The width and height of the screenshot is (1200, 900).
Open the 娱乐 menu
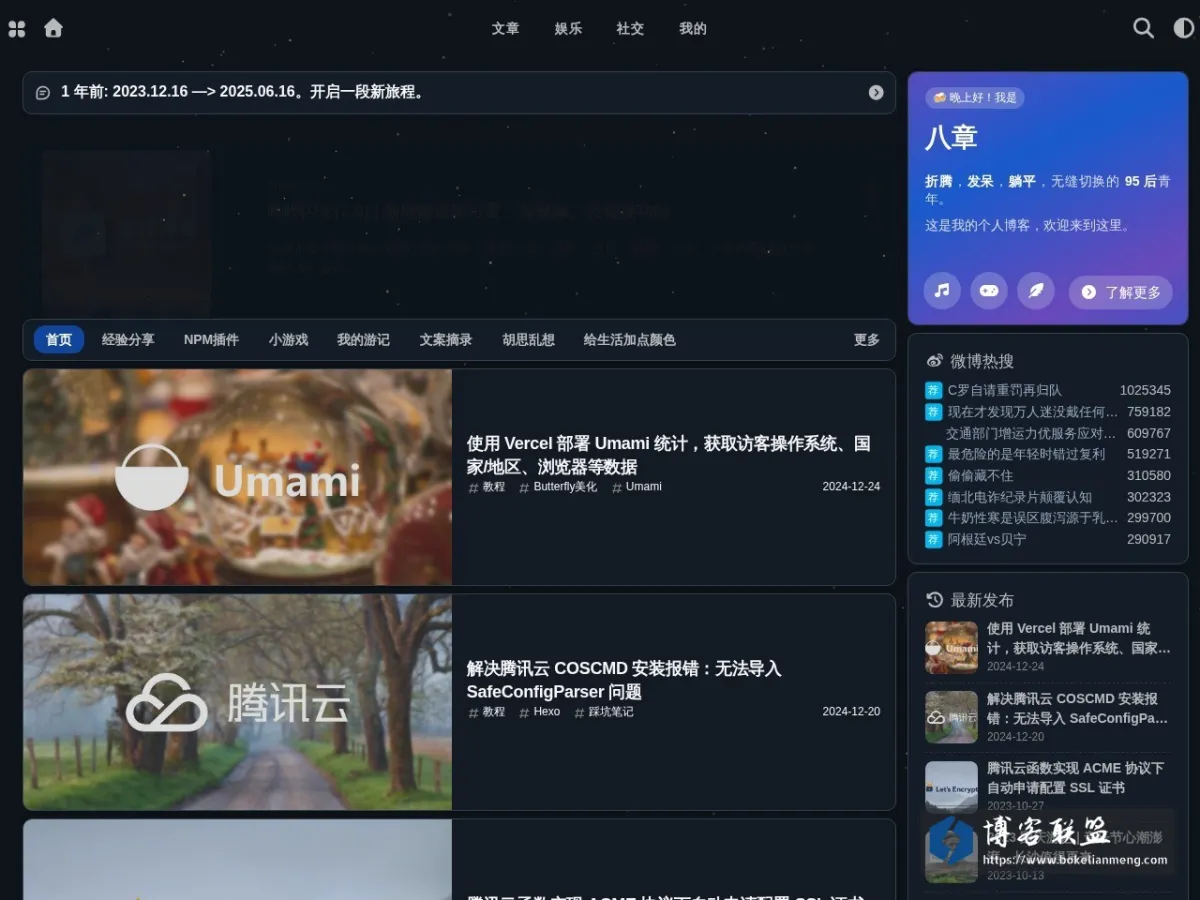568,29
